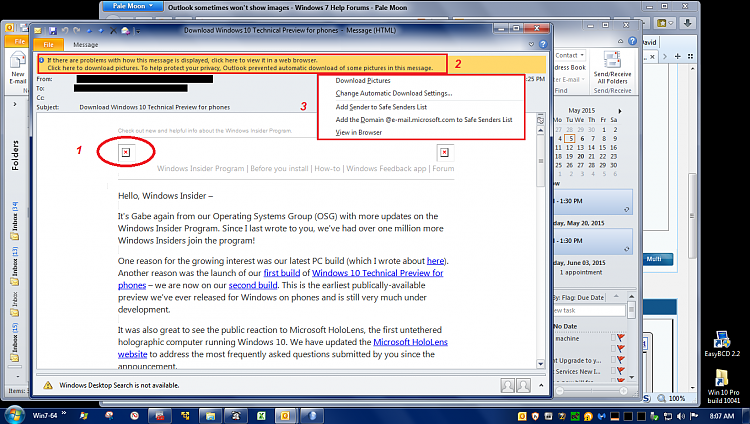The image size is (750, 424).
Task: Open EasyBCD 2.2 desktop shortcut
Action: 722,344
